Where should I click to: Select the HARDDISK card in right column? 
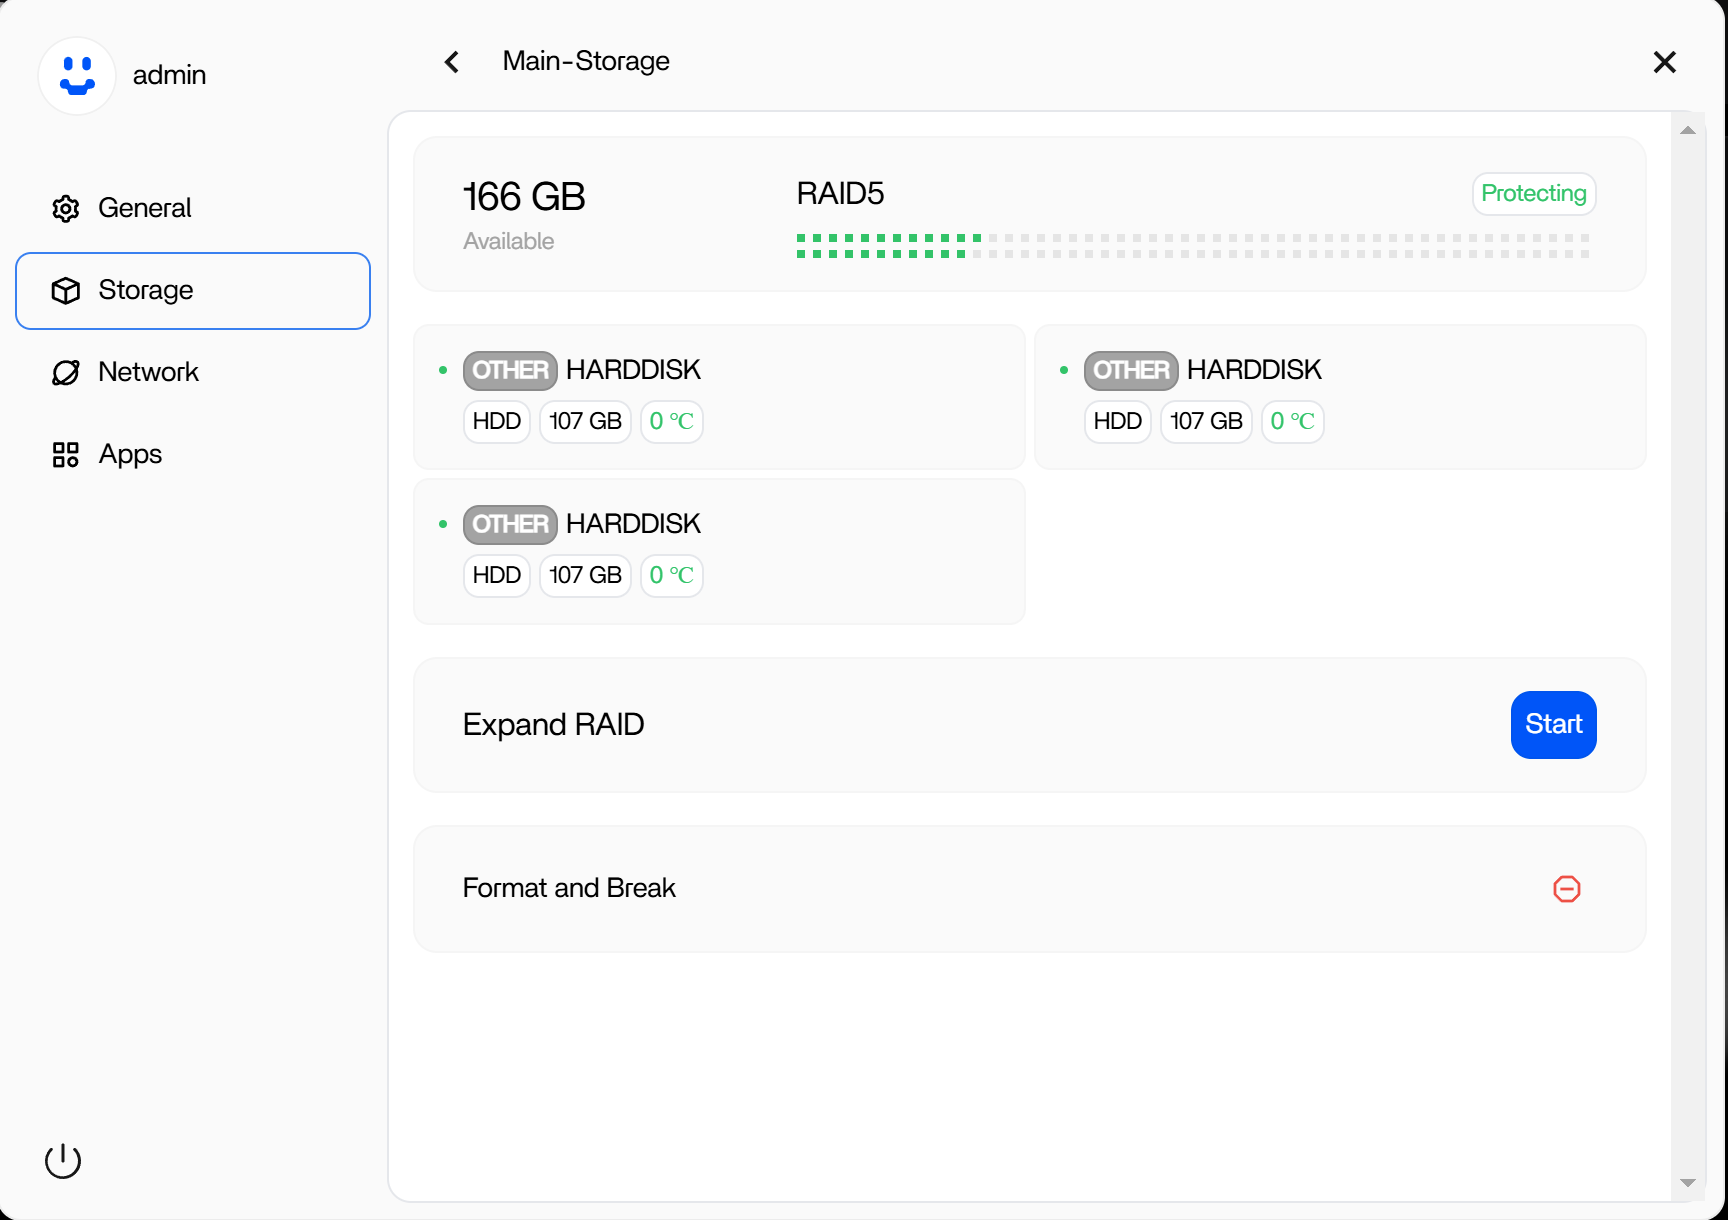(x=1340, y=396)
